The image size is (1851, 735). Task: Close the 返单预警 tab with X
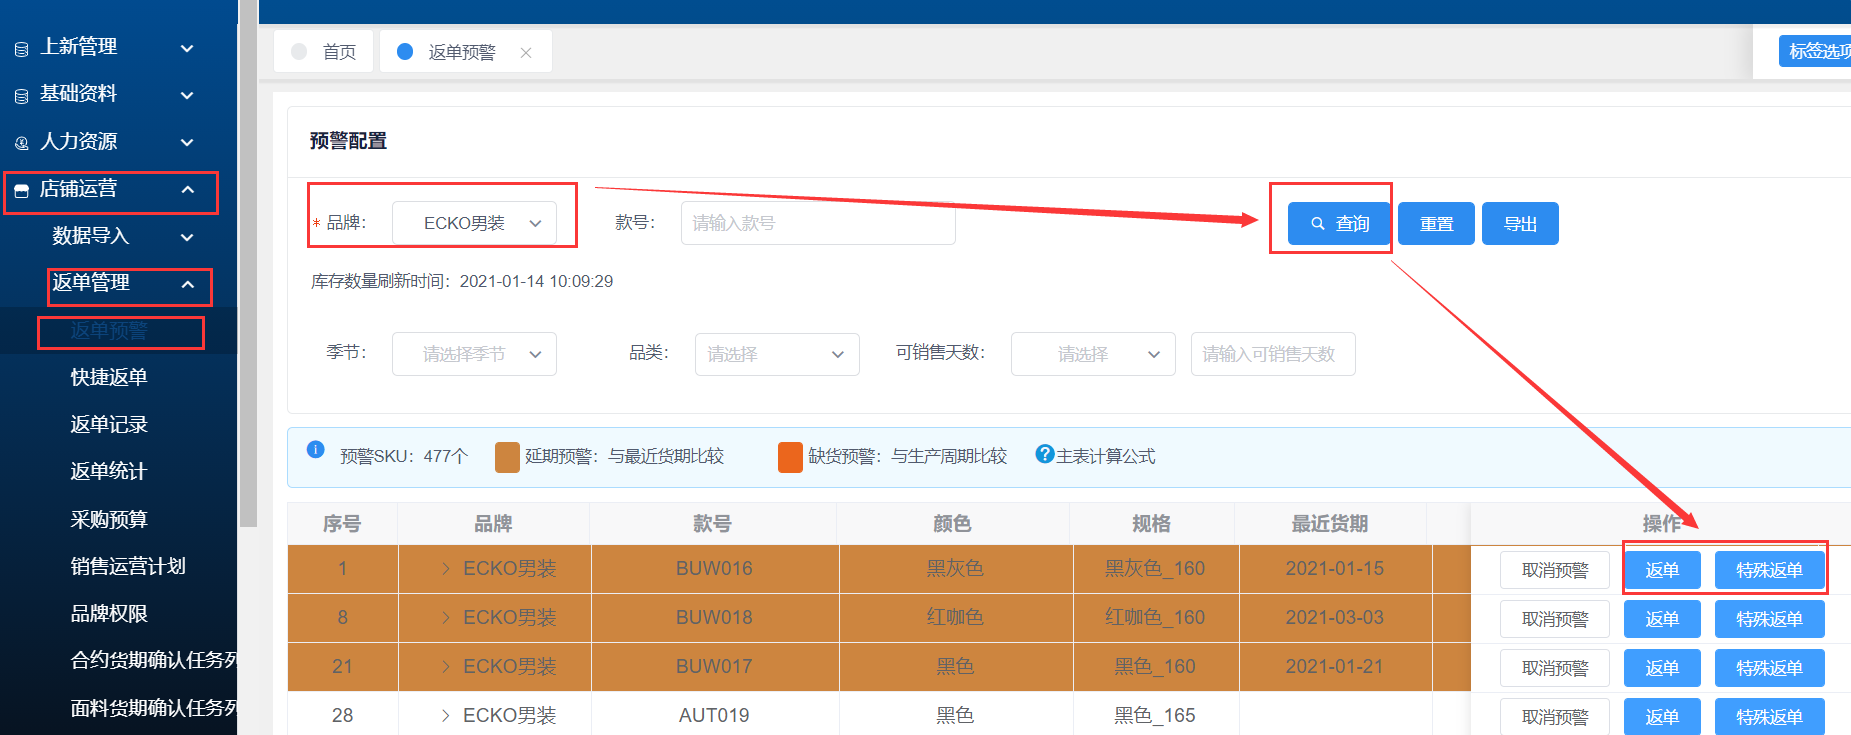click(526, 53)
